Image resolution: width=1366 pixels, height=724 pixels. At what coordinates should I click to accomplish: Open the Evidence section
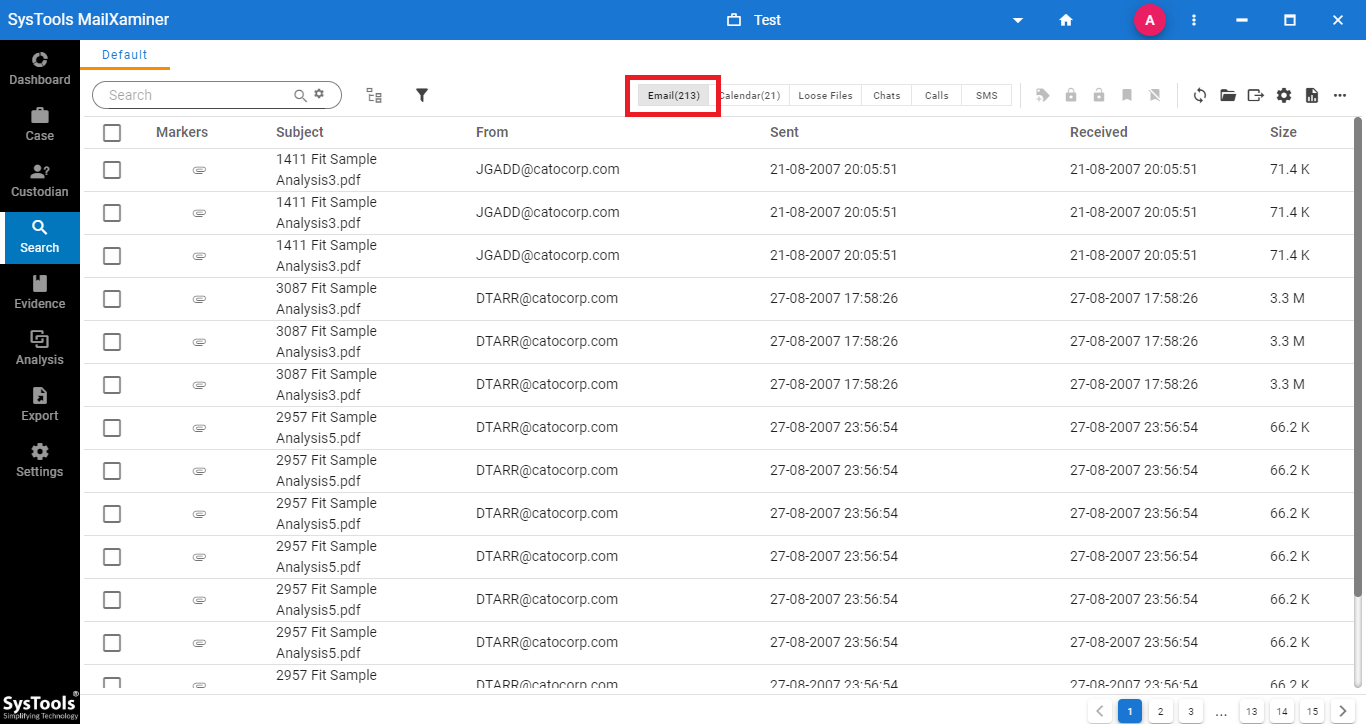click(x=40, y=292)
